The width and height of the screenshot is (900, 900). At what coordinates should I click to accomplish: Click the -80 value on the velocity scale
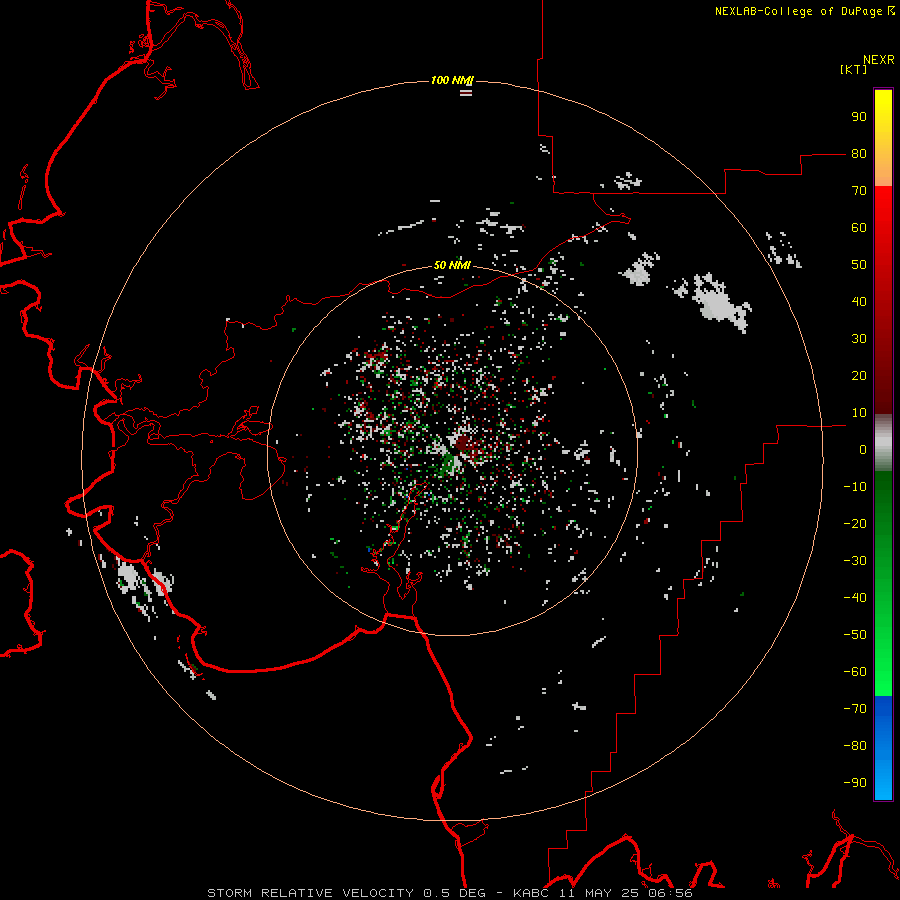[855, 746]
